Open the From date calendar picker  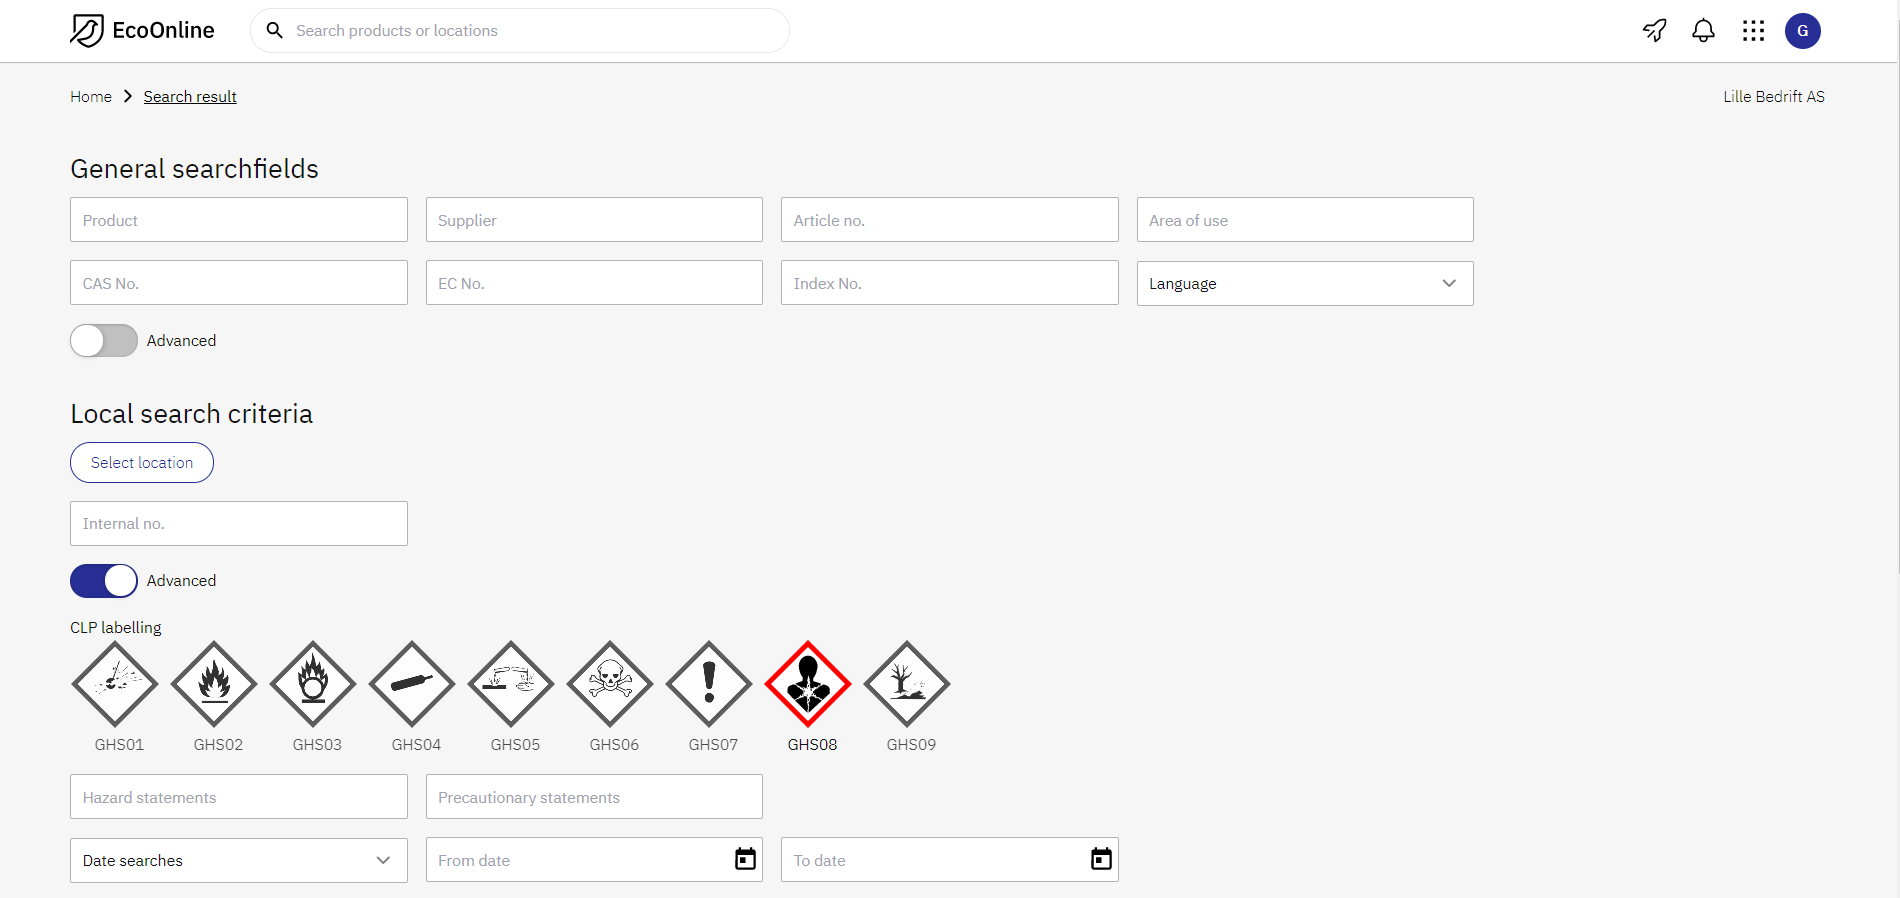745,859
